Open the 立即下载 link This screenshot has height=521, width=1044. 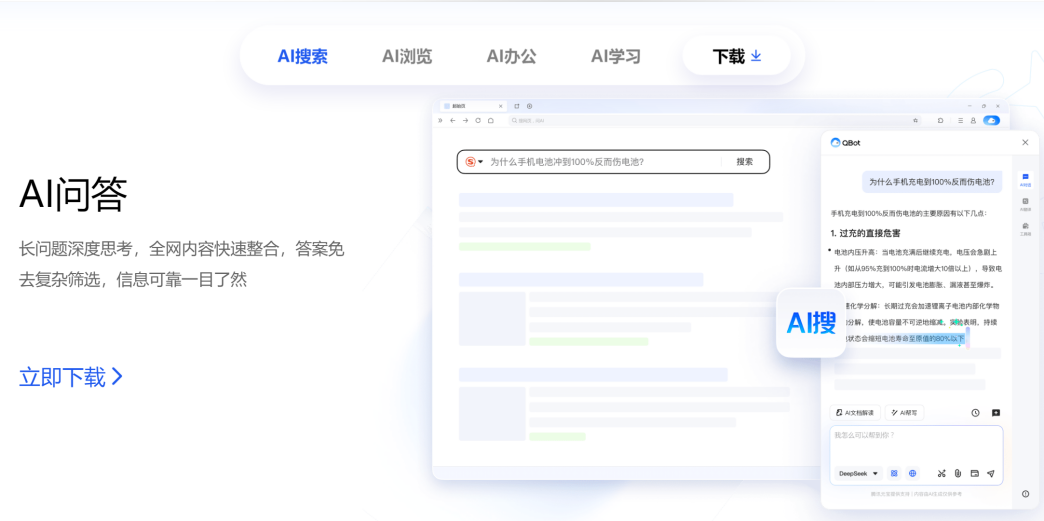[71, 377]
